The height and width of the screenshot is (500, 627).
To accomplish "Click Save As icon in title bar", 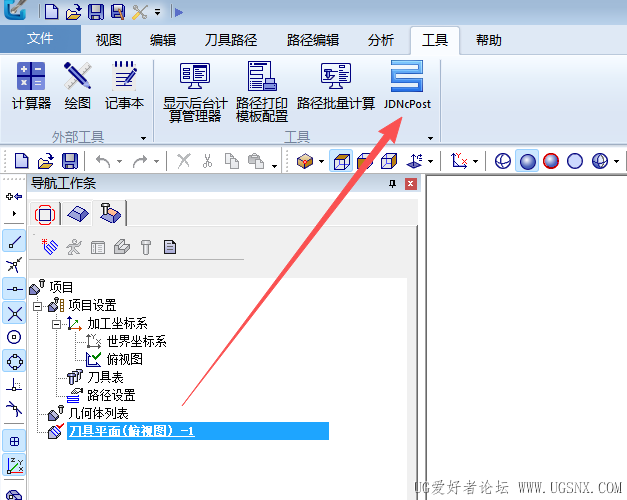I will click(x=118, y=12).
